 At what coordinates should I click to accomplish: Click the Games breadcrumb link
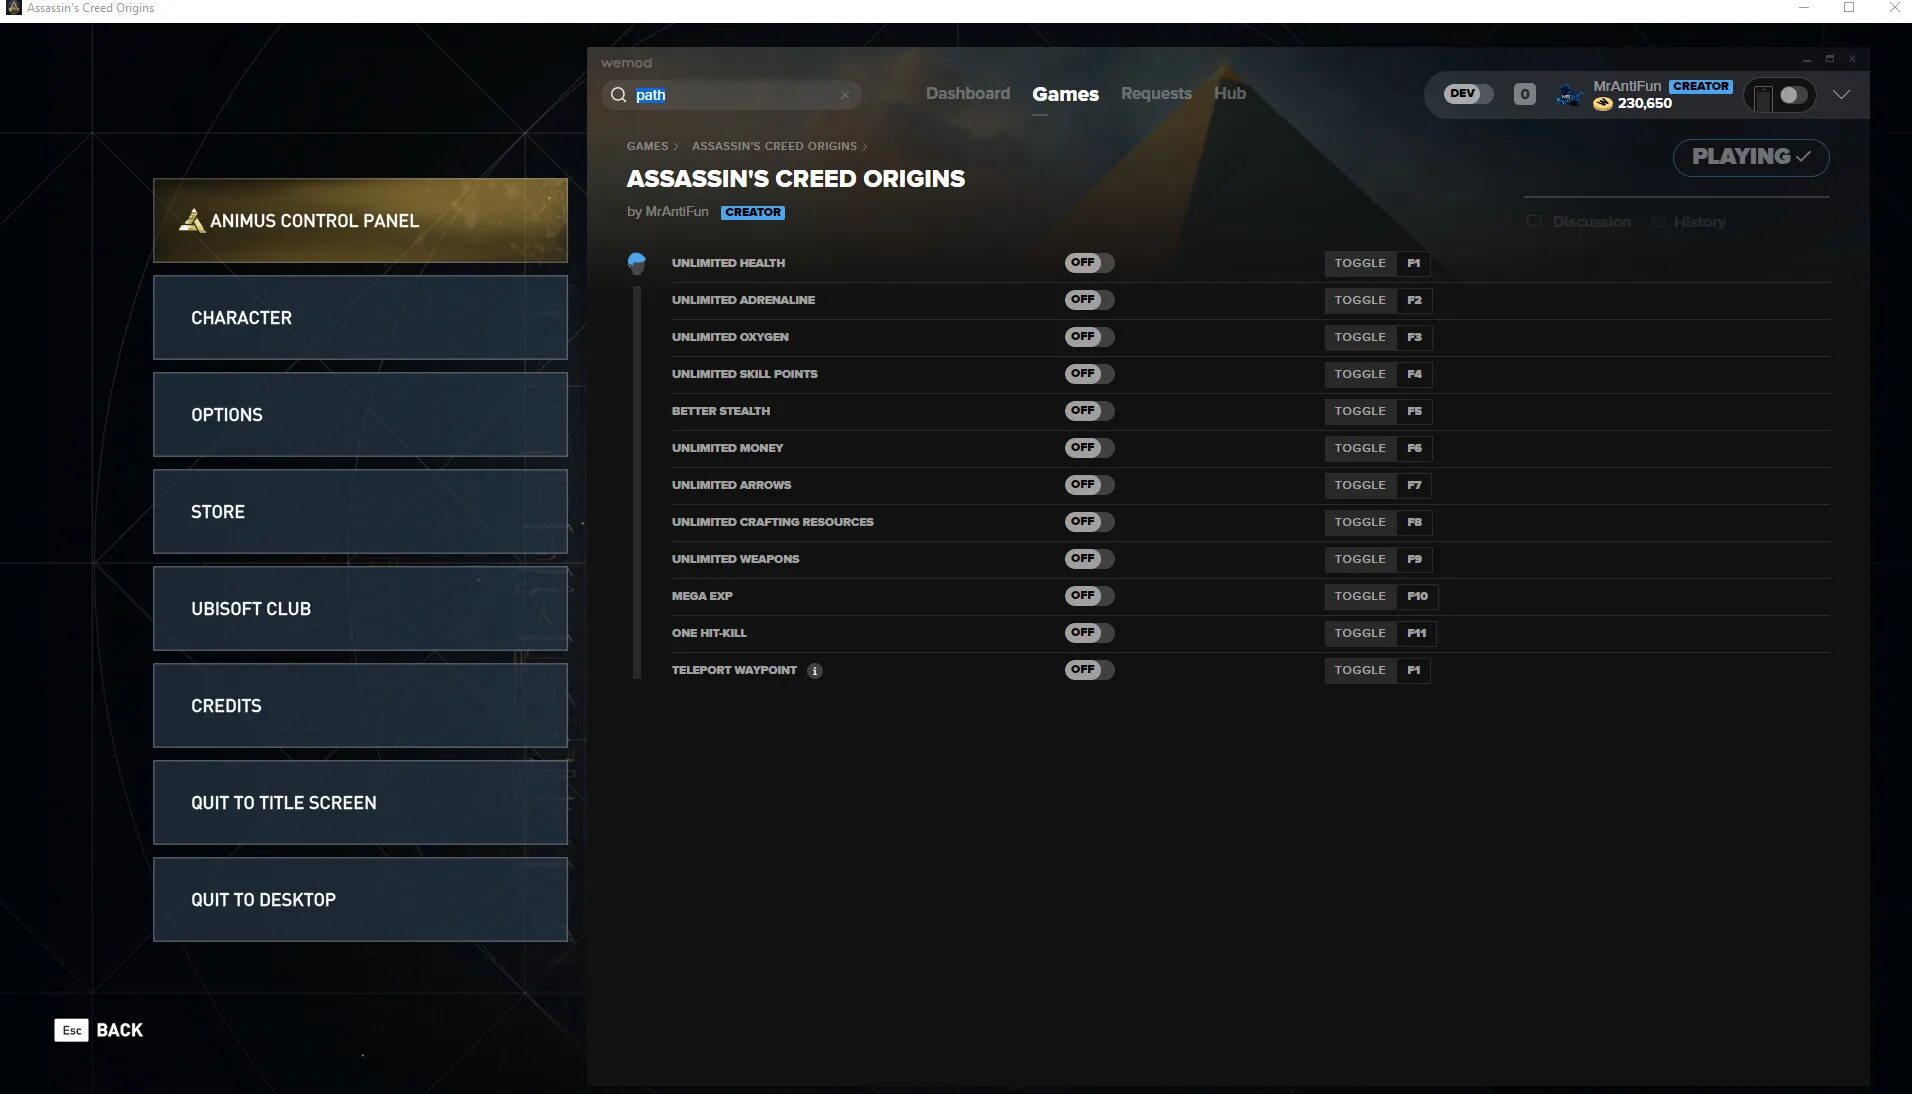coord(647,146)
